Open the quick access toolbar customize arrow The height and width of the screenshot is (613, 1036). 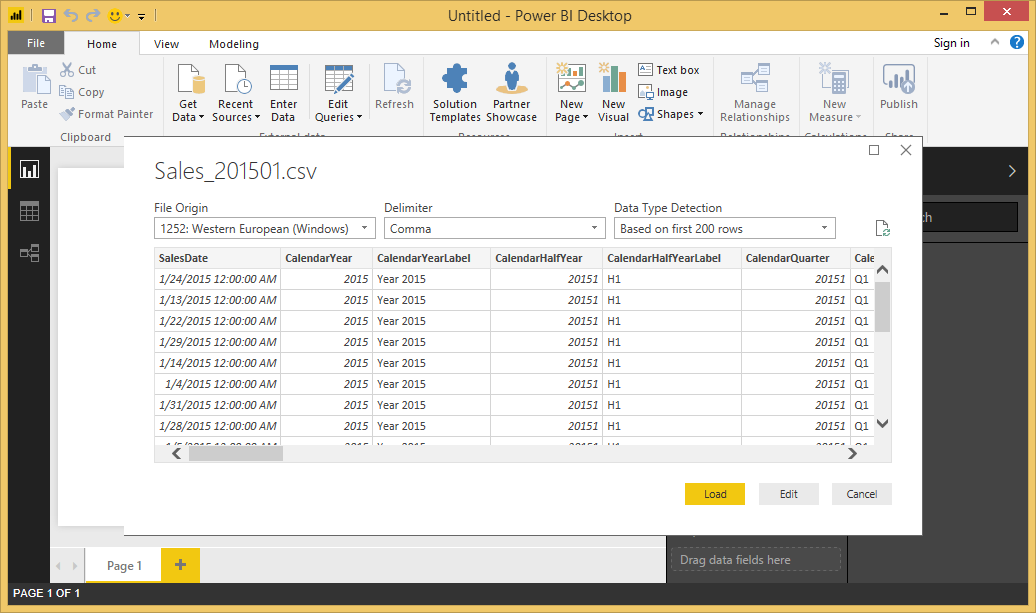pos(141,16)
